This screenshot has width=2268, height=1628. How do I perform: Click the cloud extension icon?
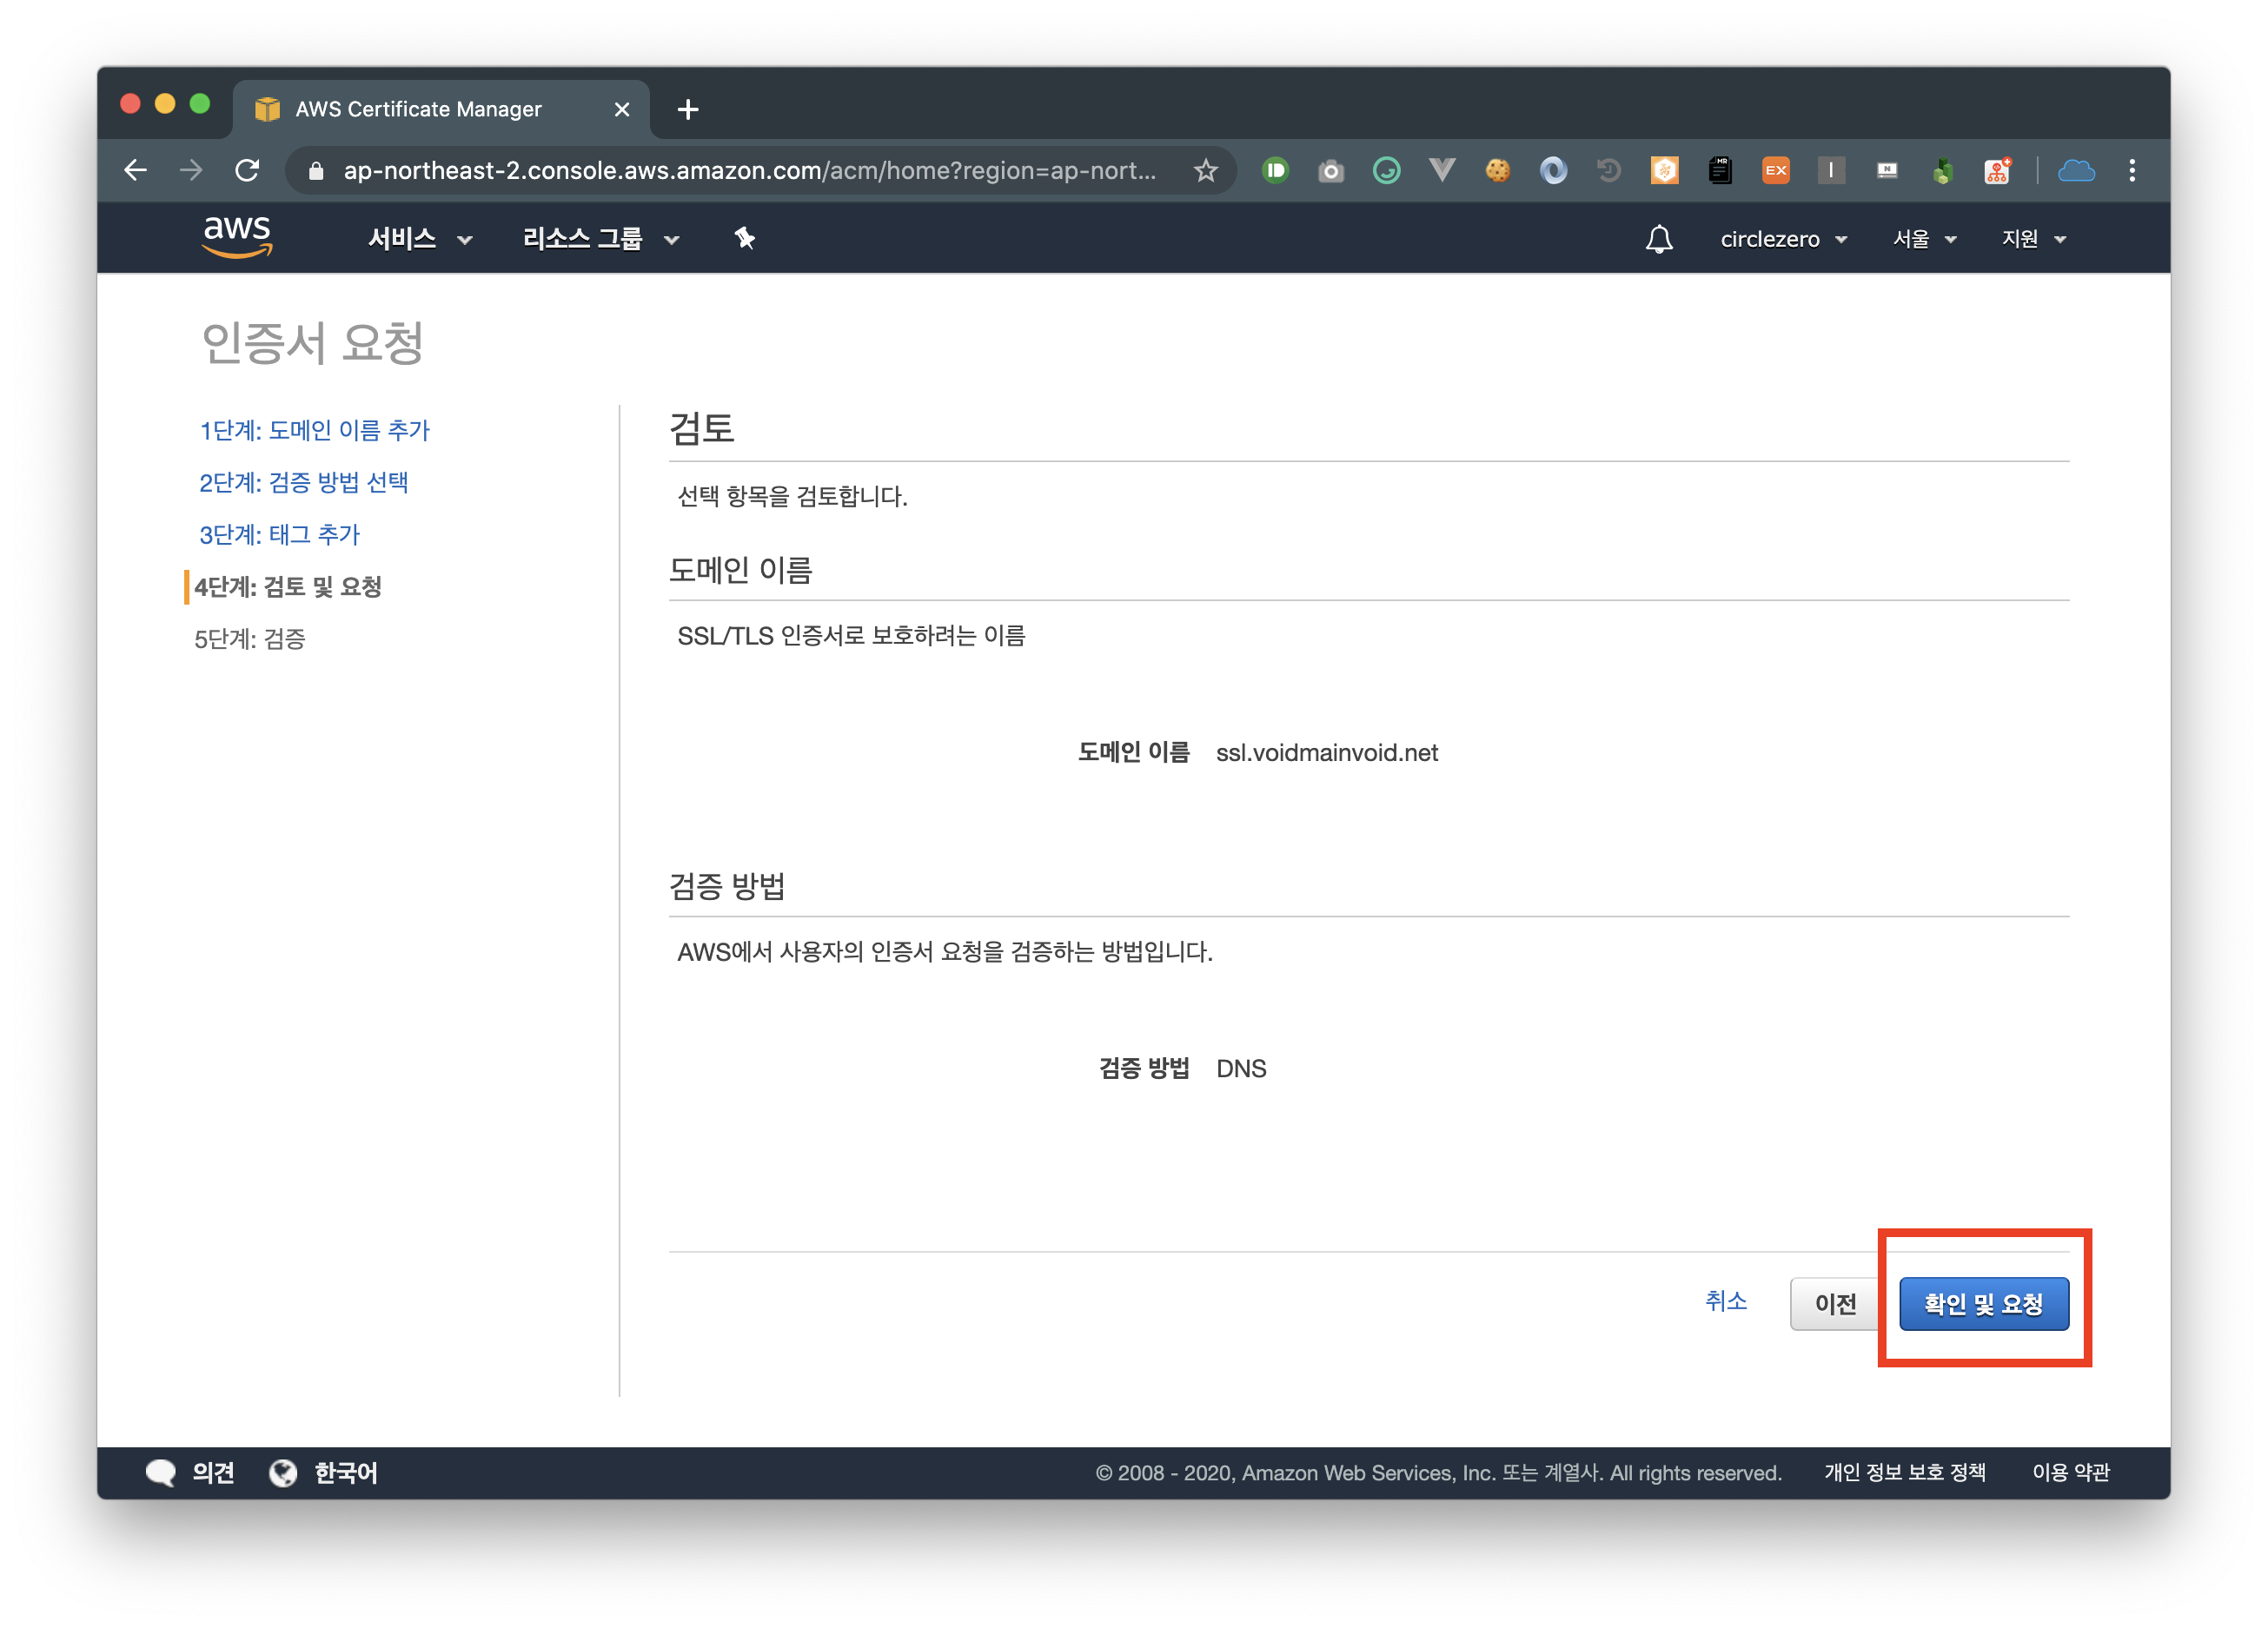point(2076,171)
